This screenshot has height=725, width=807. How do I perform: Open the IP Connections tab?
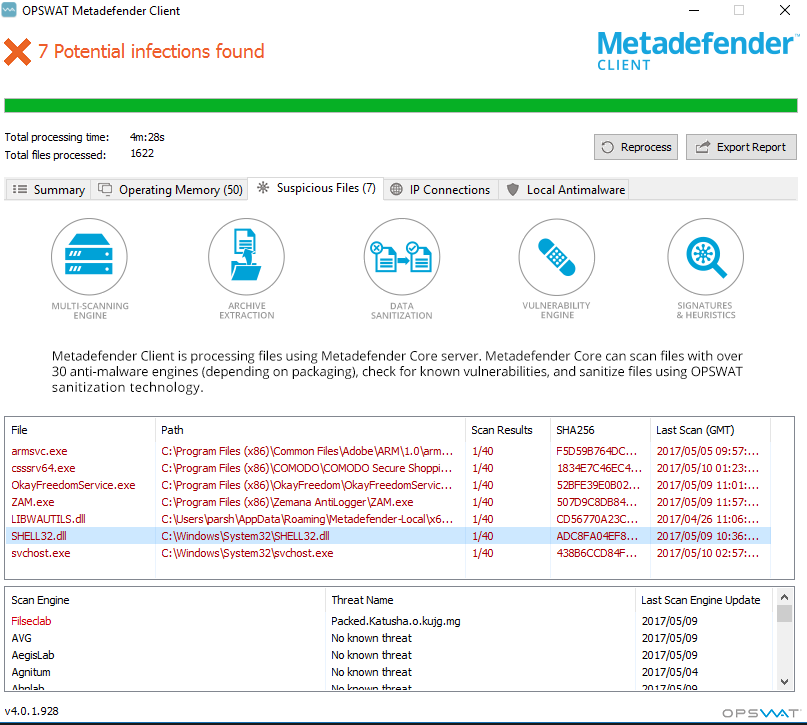click(x=441, y=189)
